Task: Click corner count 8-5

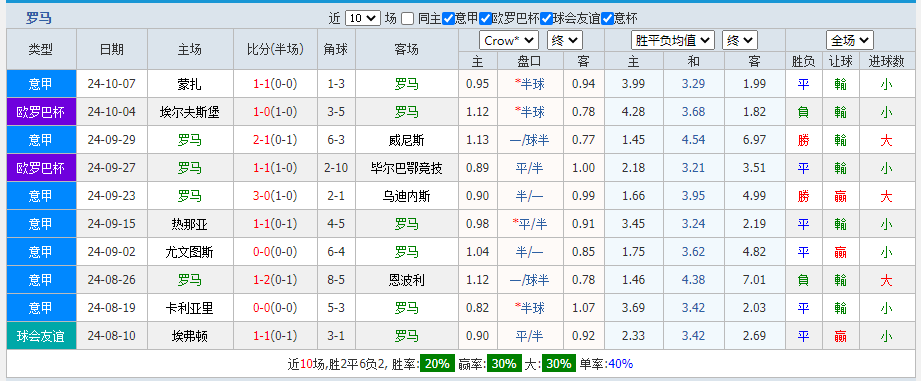Action: click(x=336, y=281)
